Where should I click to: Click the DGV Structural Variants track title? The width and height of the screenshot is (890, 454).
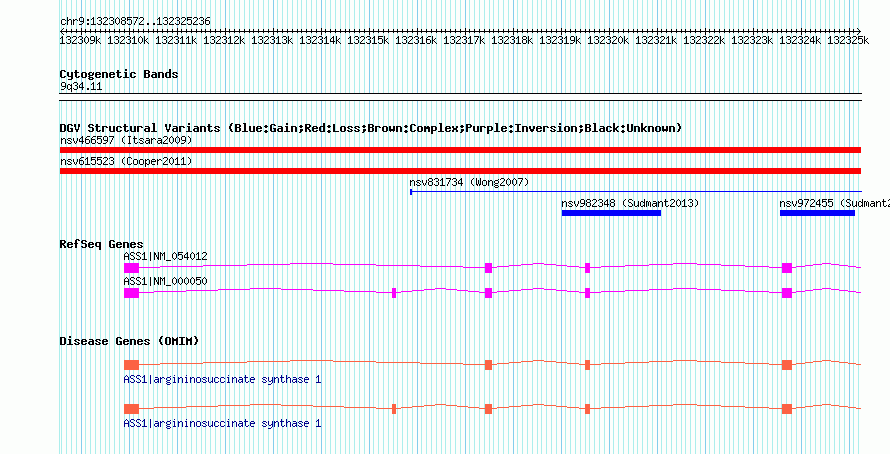pyautogui.click(x=371, y=128)
